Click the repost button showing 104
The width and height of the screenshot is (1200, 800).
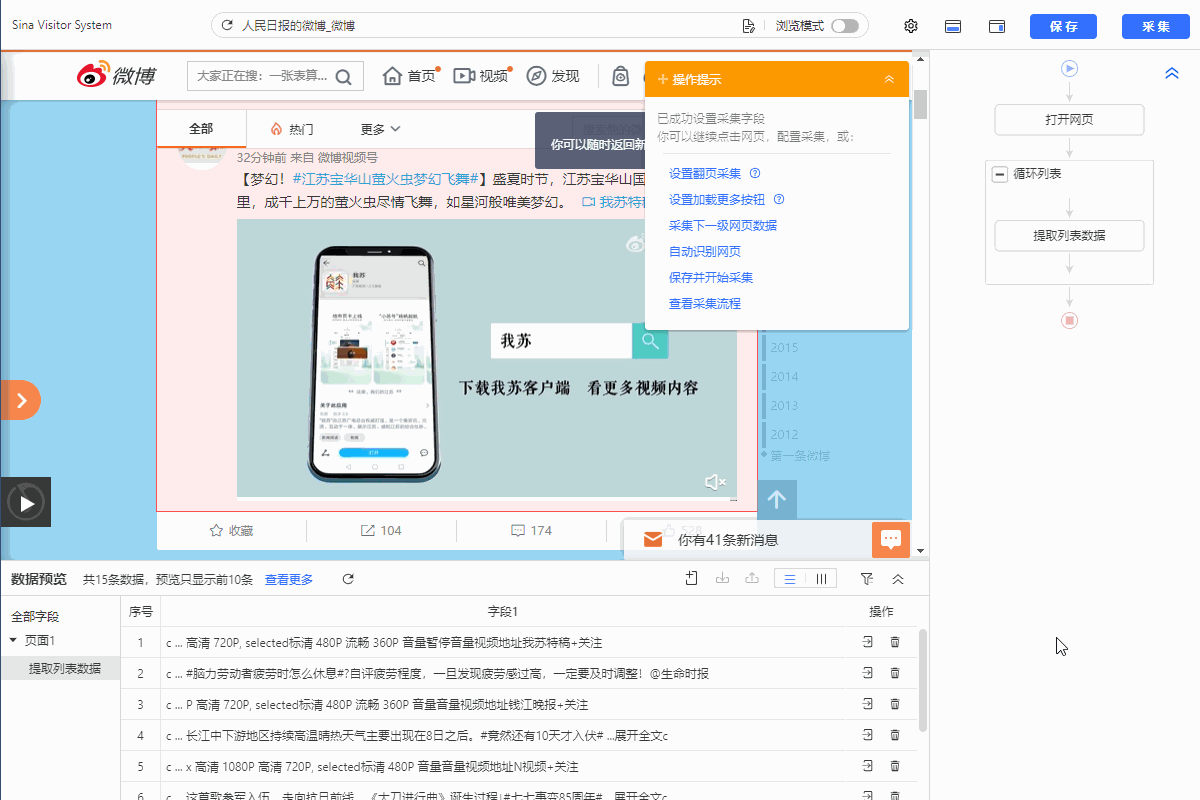pyautogui.click(x=381, y=530)
